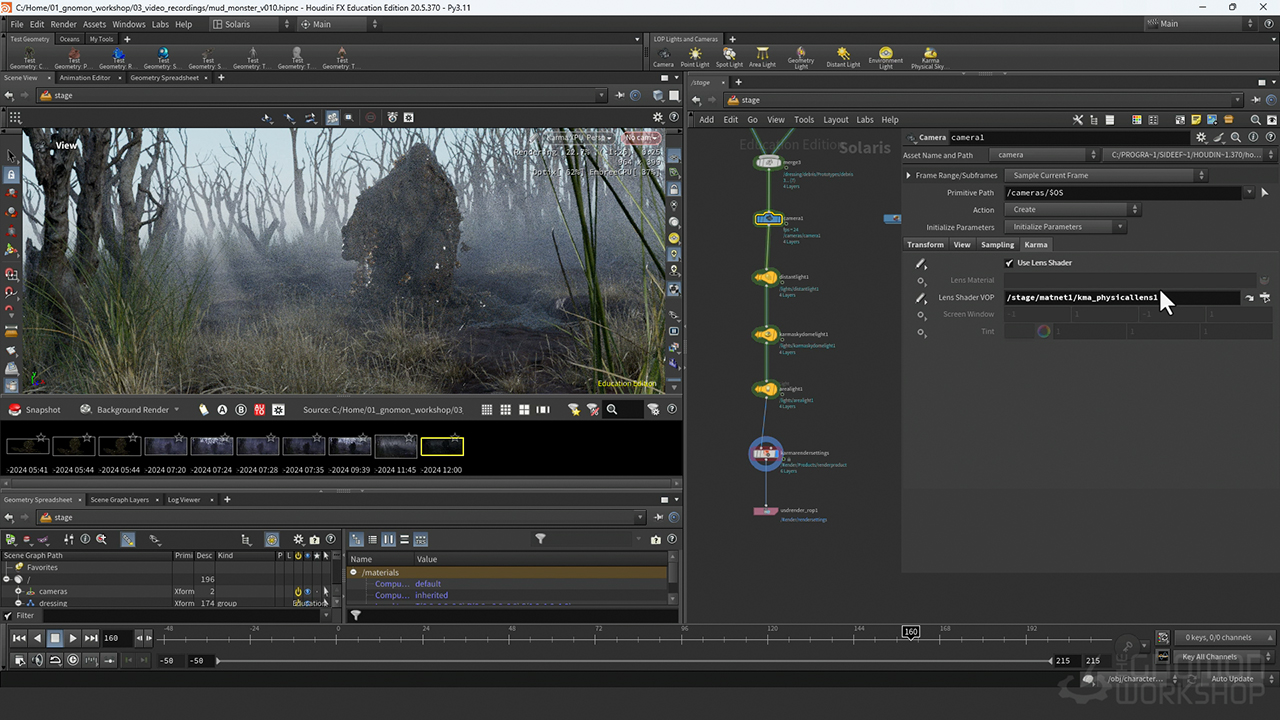Click the Snapshot icon in render gallery
Image resolution: width=1280 pixels, height=720 pixels.
(x=15, y=409)
